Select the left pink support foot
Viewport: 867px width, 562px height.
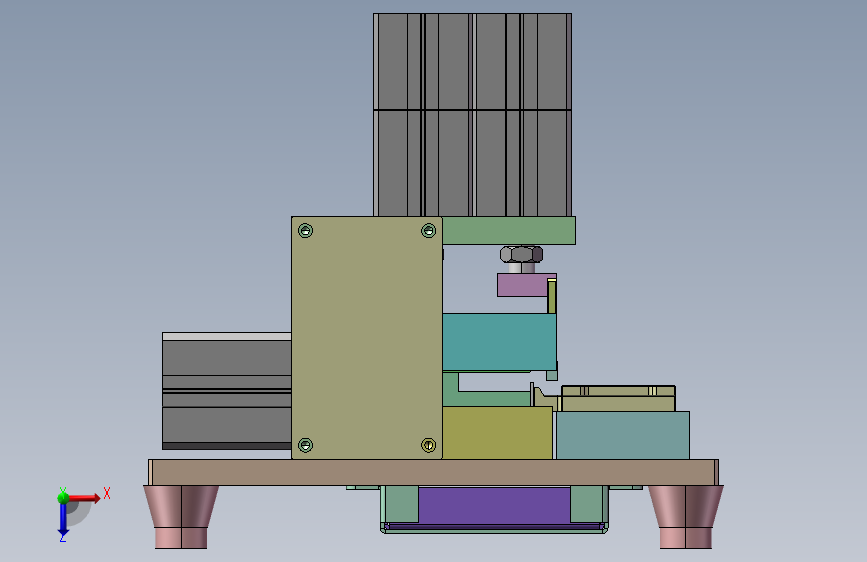181,517
